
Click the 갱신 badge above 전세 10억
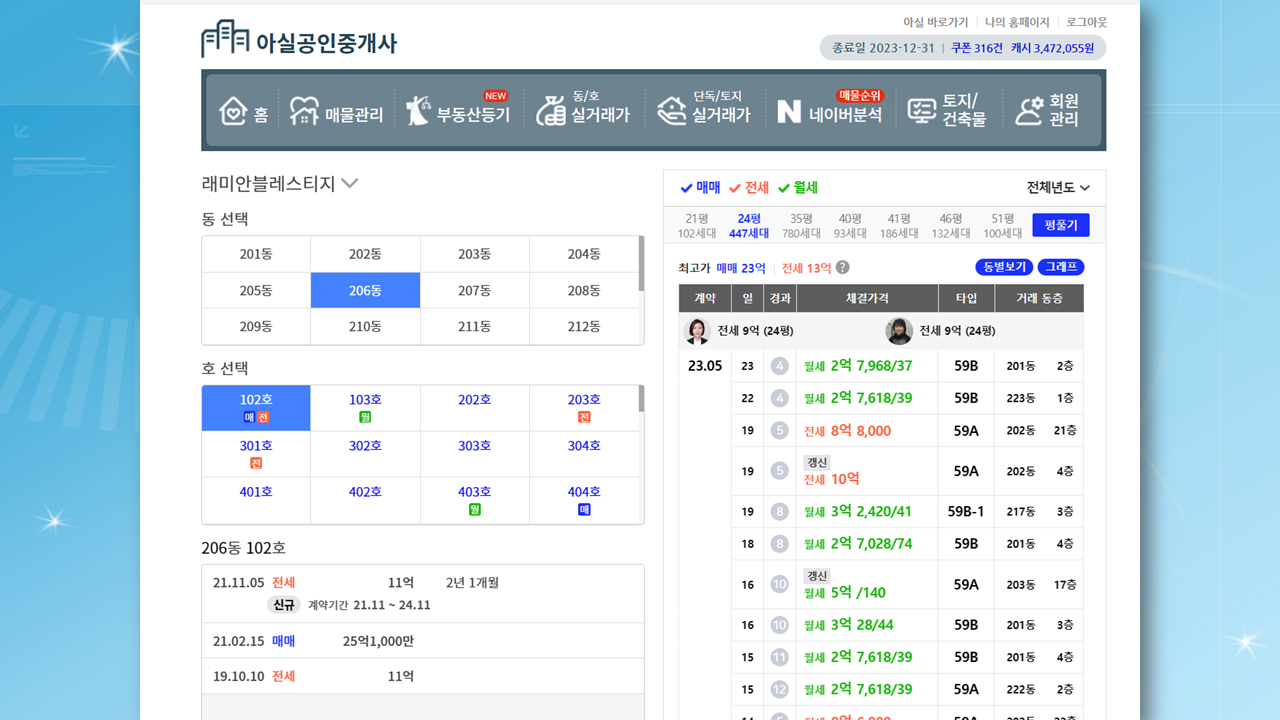[817, 463]
